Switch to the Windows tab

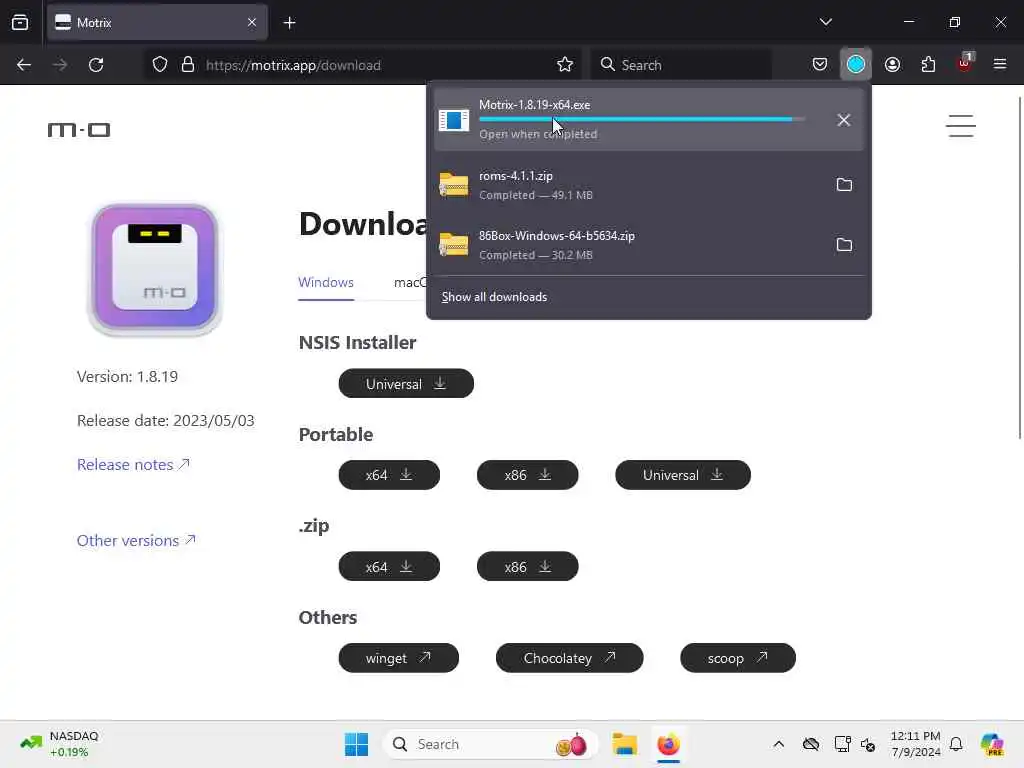coord(326,283)
